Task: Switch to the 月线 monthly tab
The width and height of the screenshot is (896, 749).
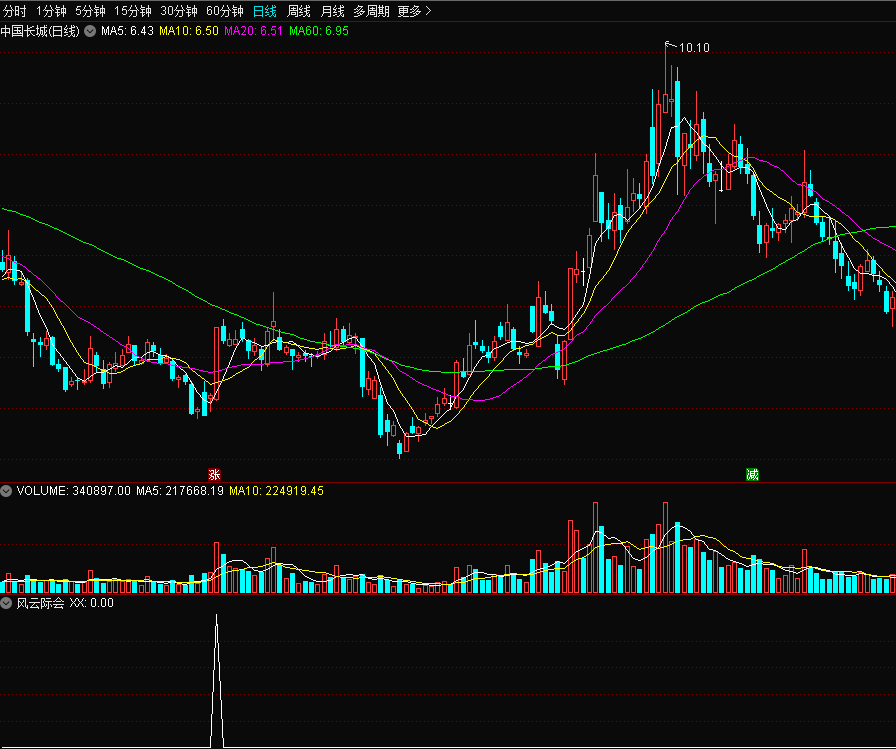Action: coord(332,11)
